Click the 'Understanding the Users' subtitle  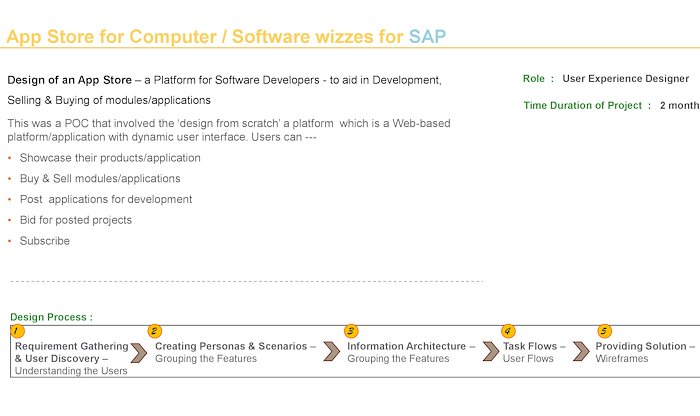(x=71, y=371)
